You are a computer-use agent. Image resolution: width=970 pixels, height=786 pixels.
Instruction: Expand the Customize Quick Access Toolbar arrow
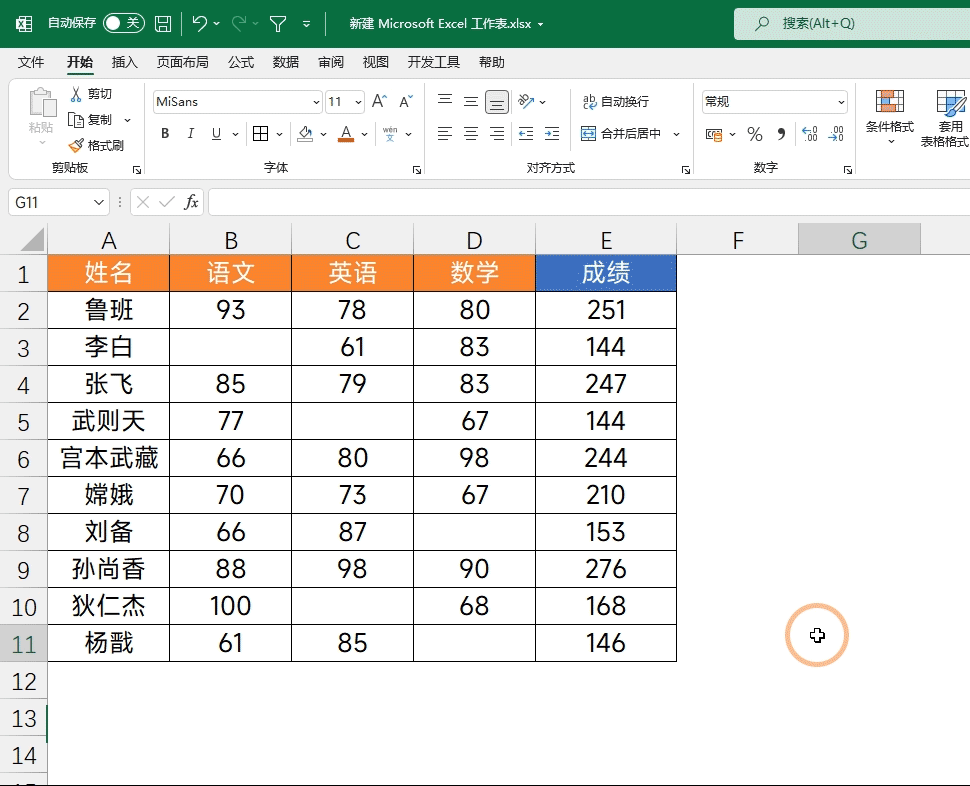point(306,24)
